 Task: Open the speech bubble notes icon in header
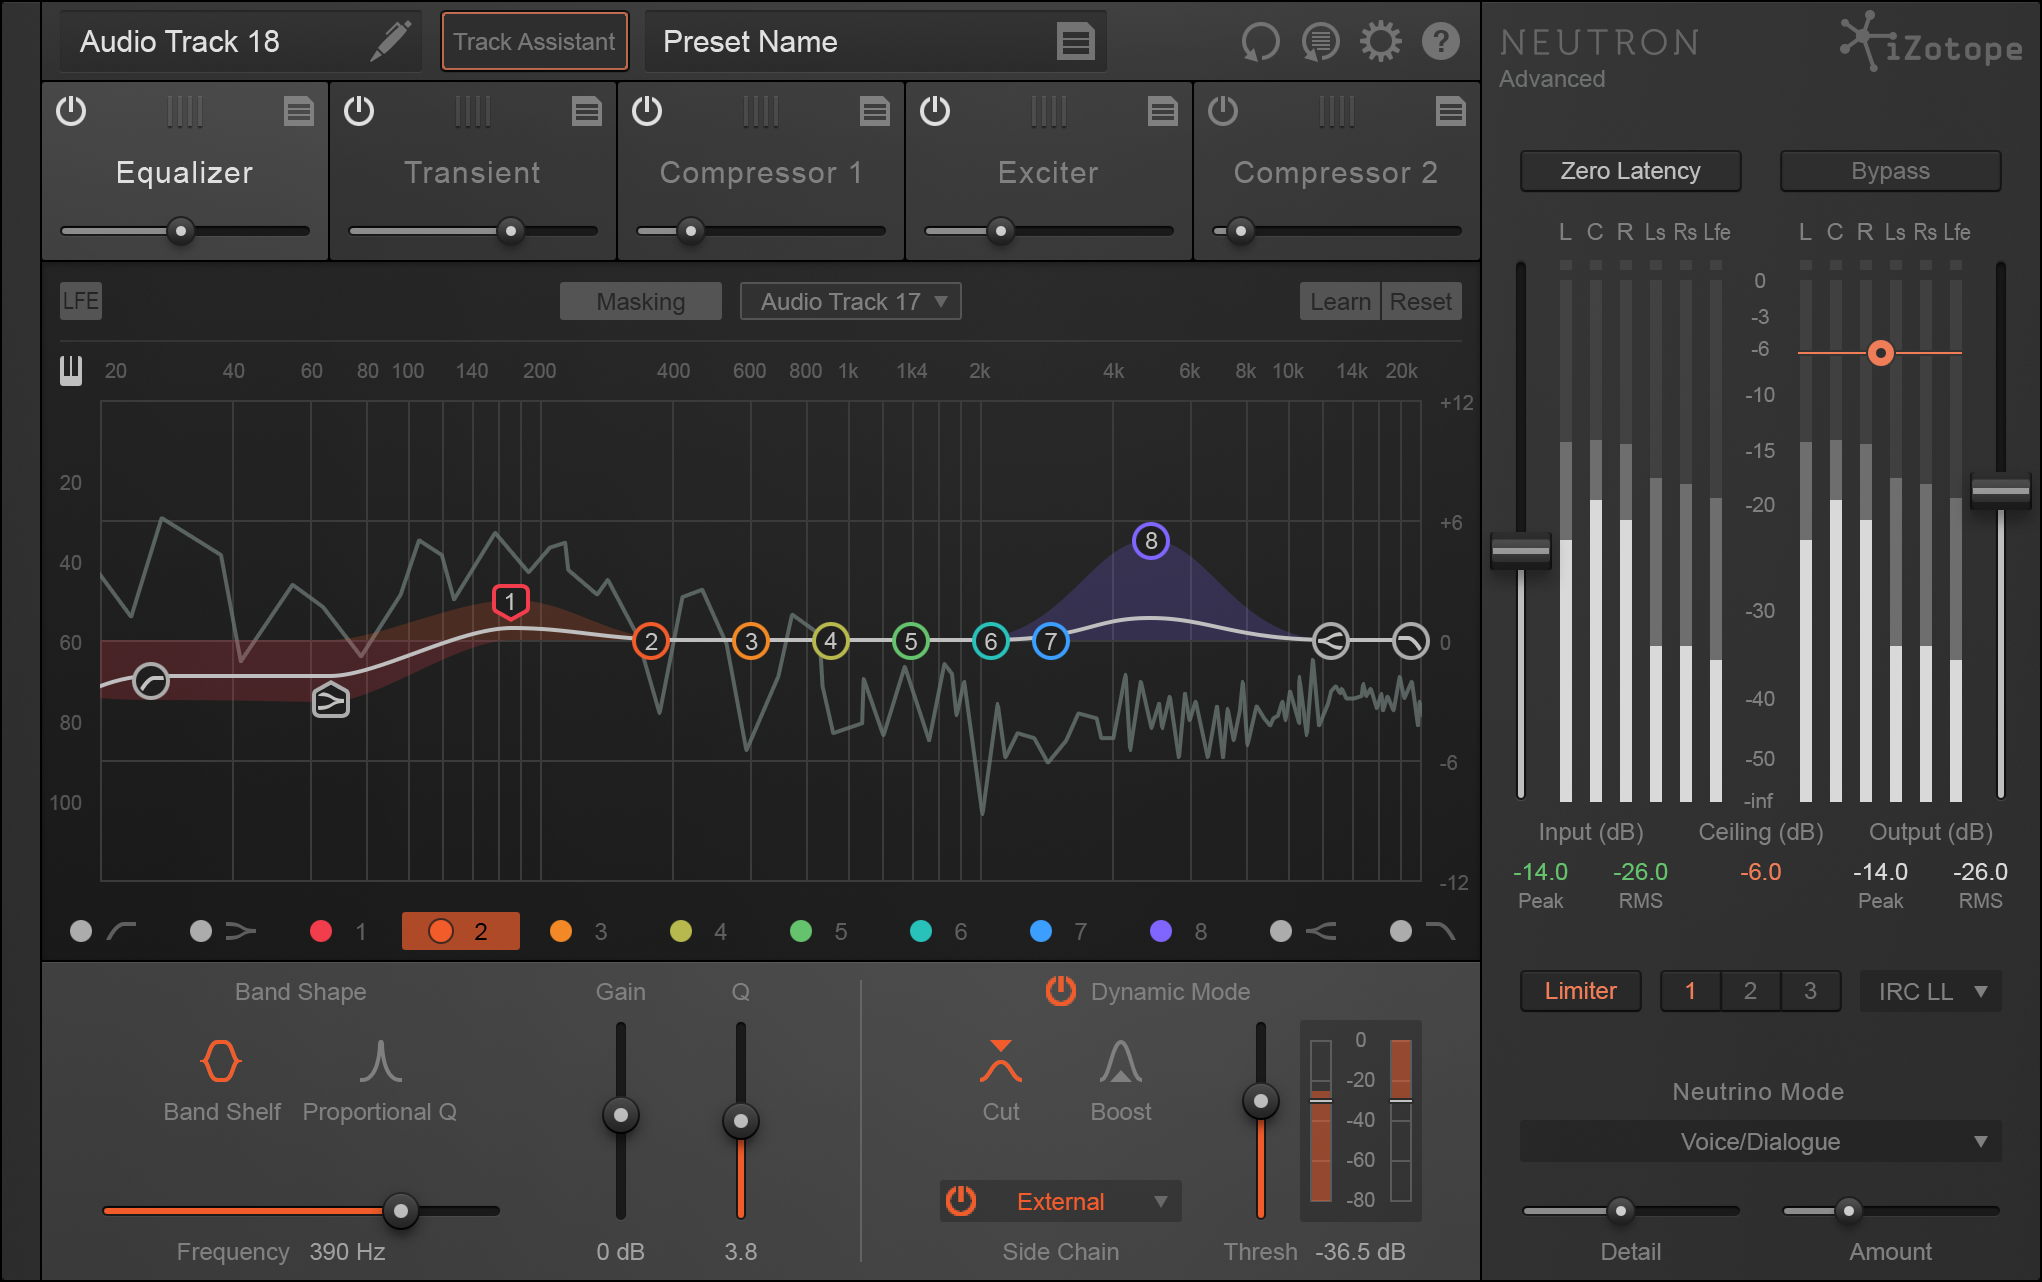click(1320, 42)
